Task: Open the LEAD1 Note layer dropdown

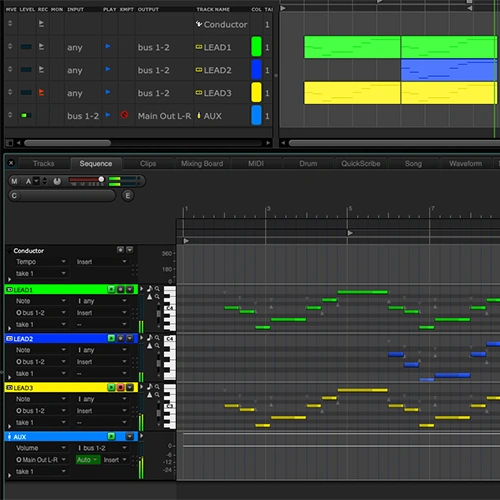Action: [41, 301]
